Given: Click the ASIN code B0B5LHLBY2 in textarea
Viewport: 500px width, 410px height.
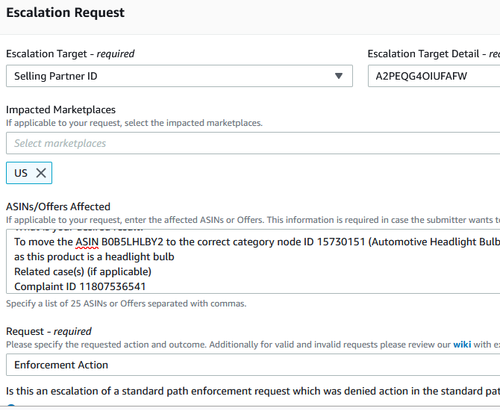Looking at the screenshot, I should [132, 242].
